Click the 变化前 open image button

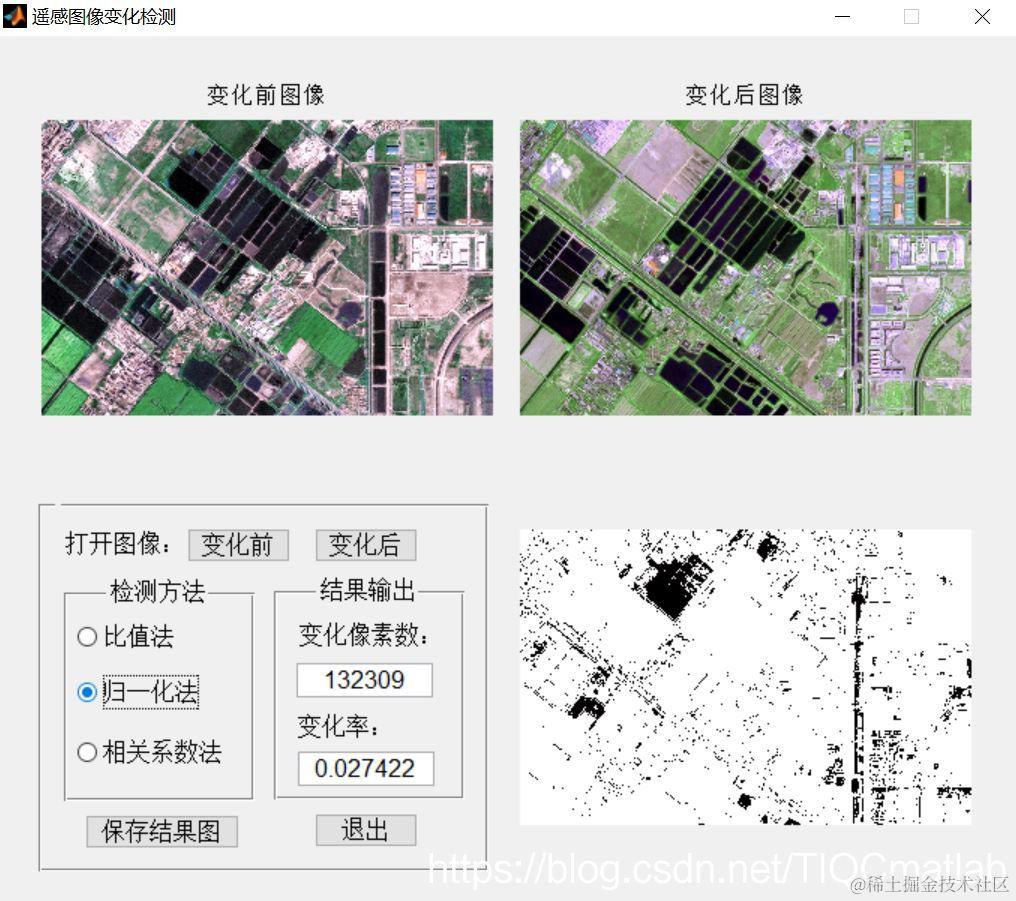click(238, 545)
